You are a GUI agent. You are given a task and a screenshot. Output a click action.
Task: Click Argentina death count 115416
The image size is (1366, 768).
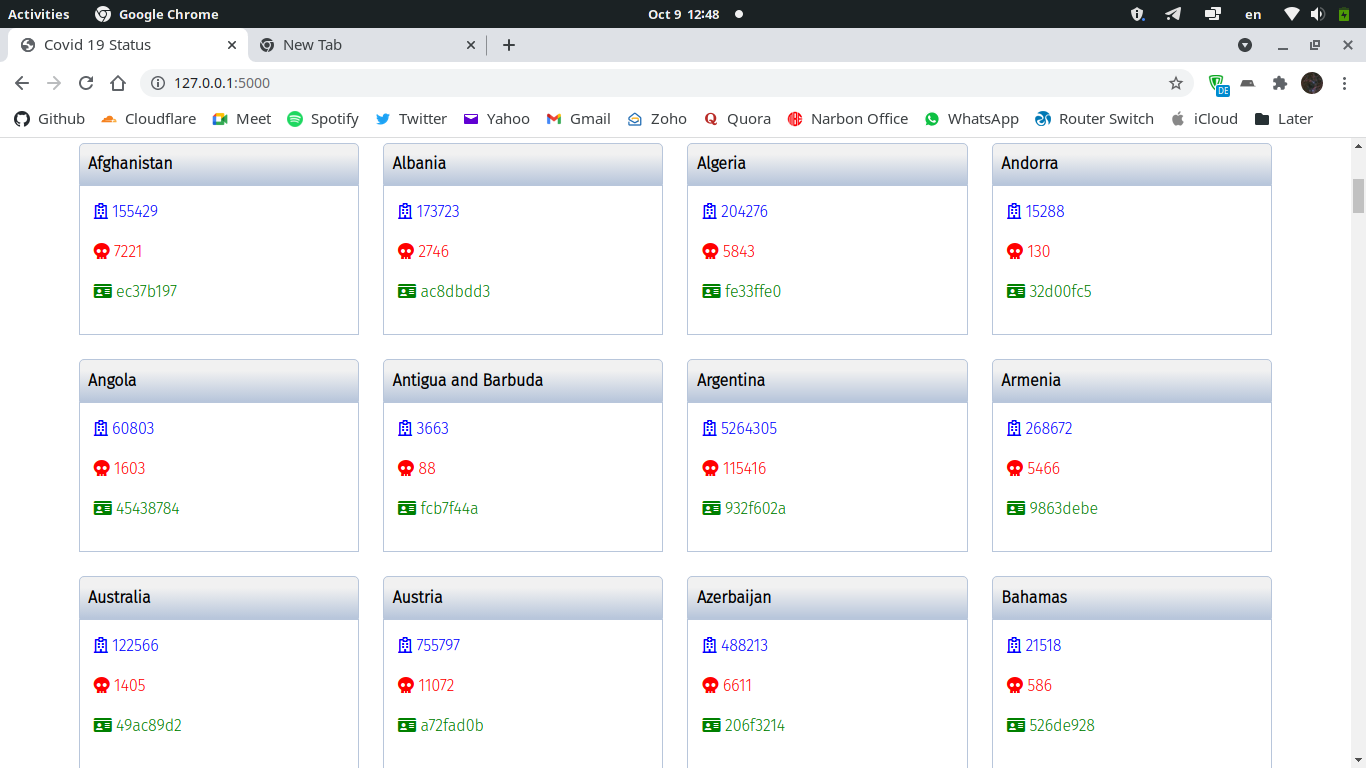[x=745, y=468]
